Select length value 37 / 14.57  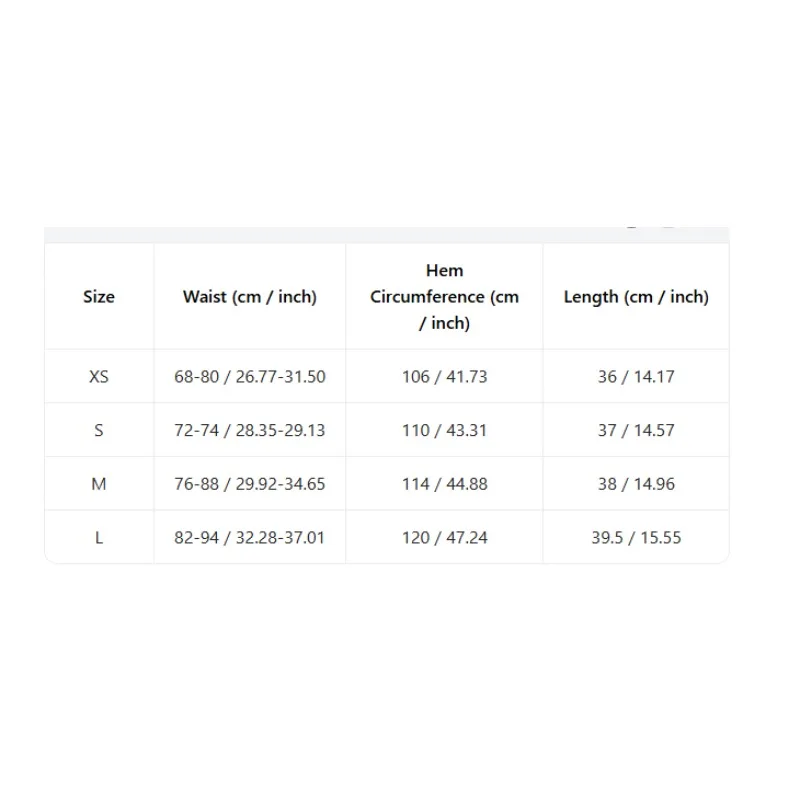coord(636,430)
